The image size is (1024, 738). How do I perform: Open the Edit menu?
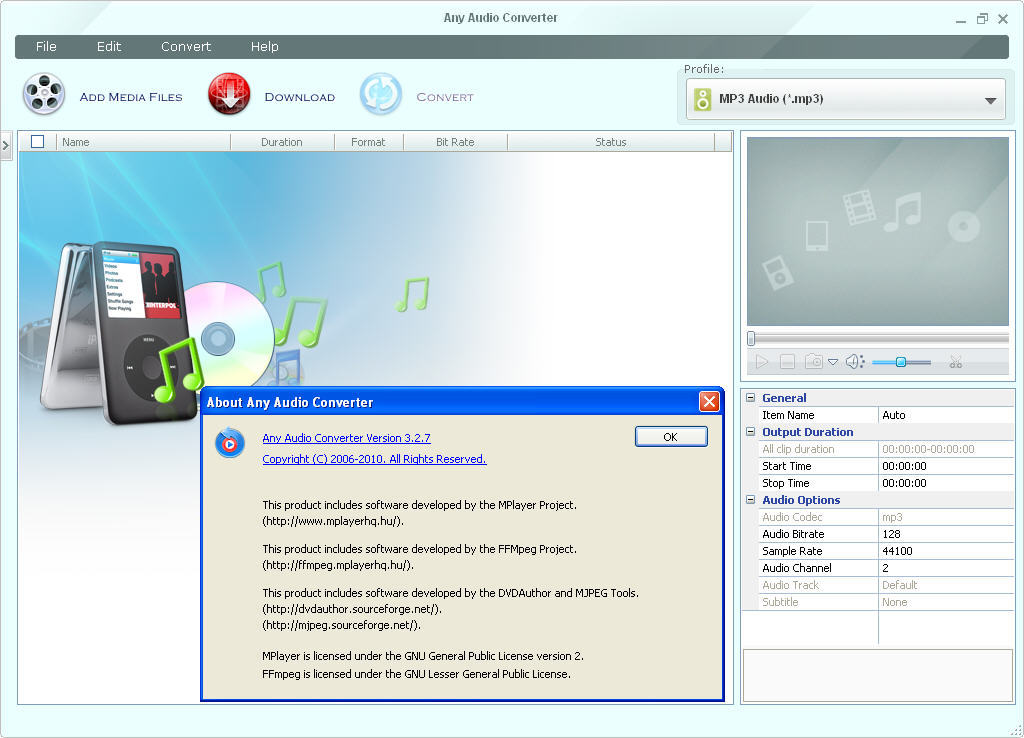pos(109,46)
